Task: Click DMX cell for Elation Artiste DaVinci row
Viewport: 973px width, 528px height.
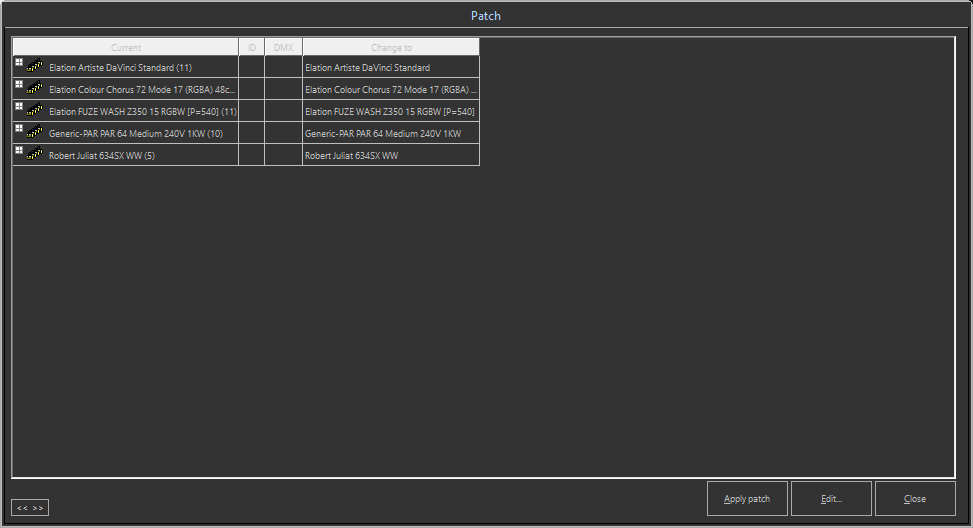Action: coord(284,67)
